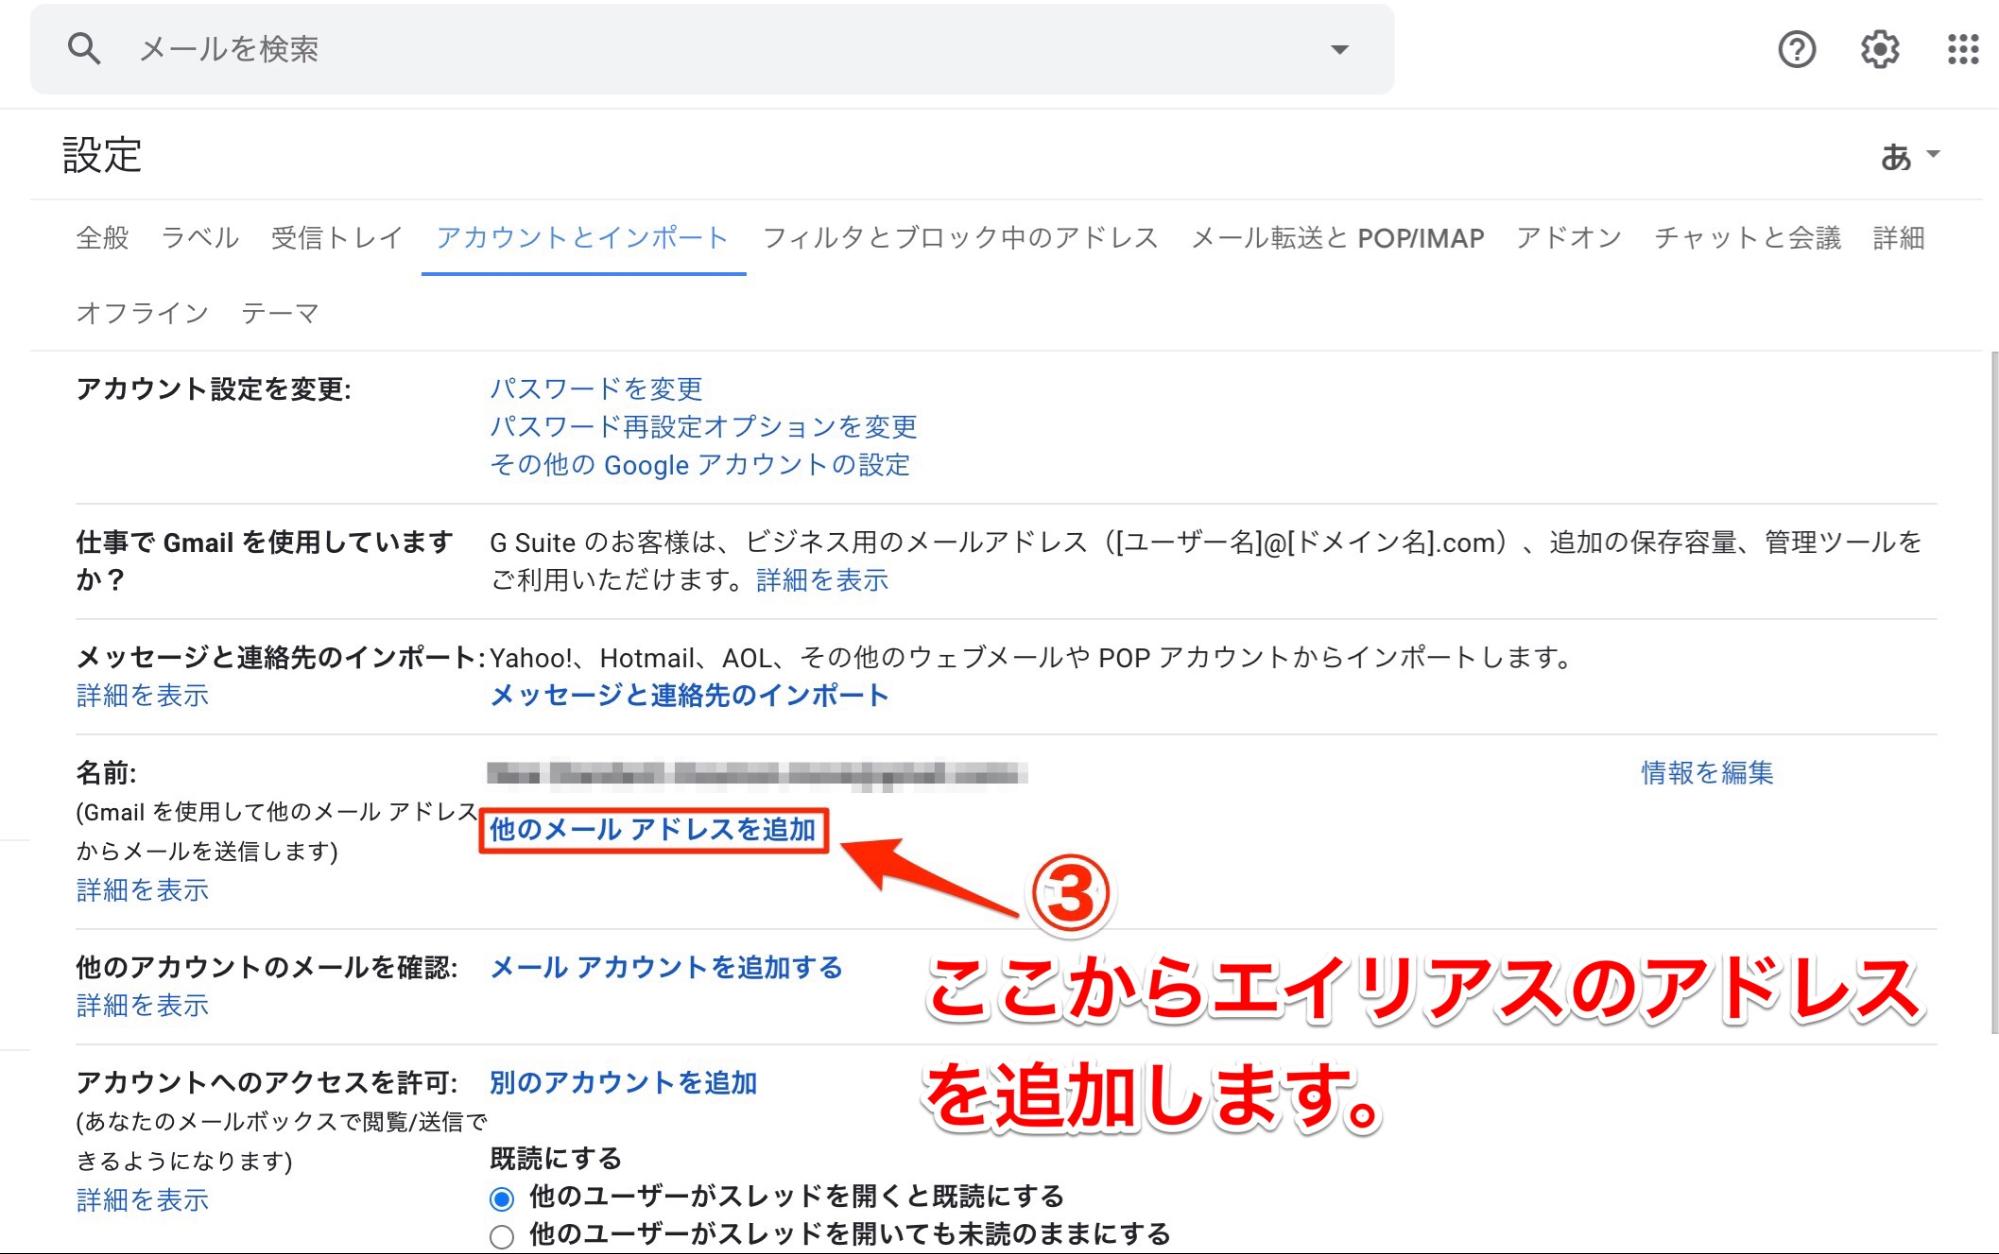Click パスワード再設定オプションを変更 link

click(x=703, y=426)
